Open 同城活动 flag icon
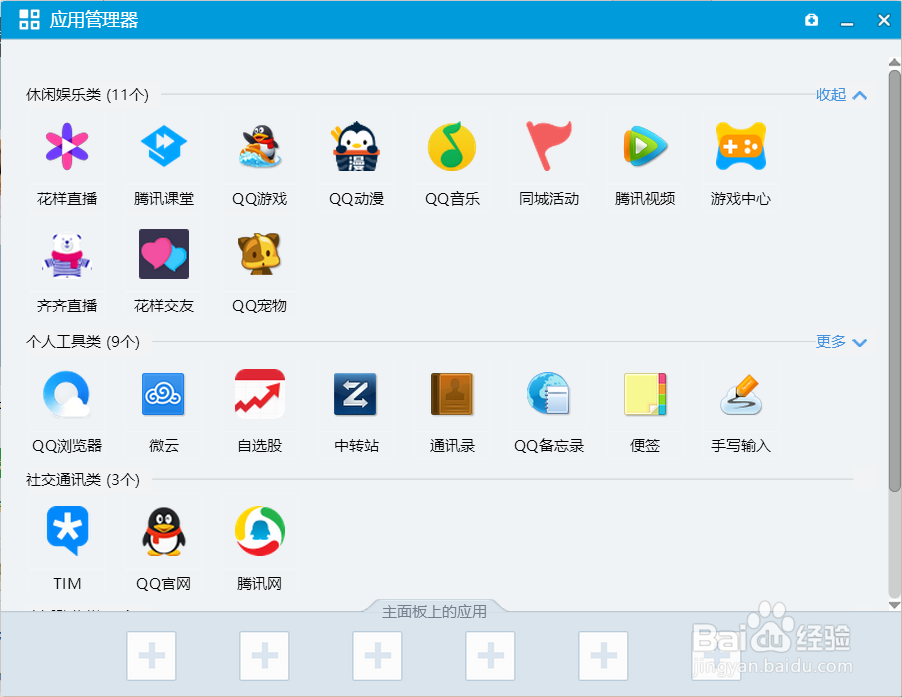 (548, 146)
